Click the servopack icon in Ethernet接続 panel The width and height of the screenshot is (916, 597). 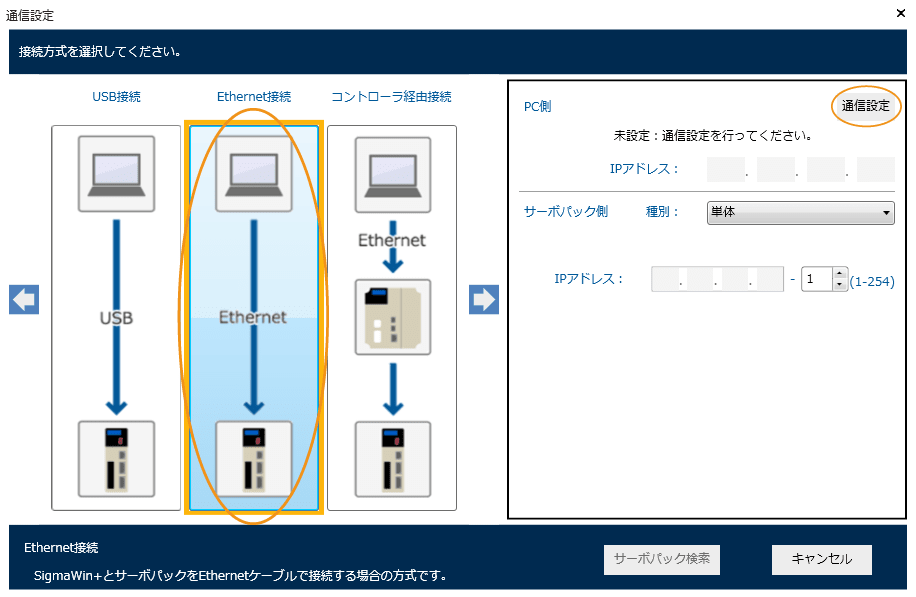[x=254, y=458]
